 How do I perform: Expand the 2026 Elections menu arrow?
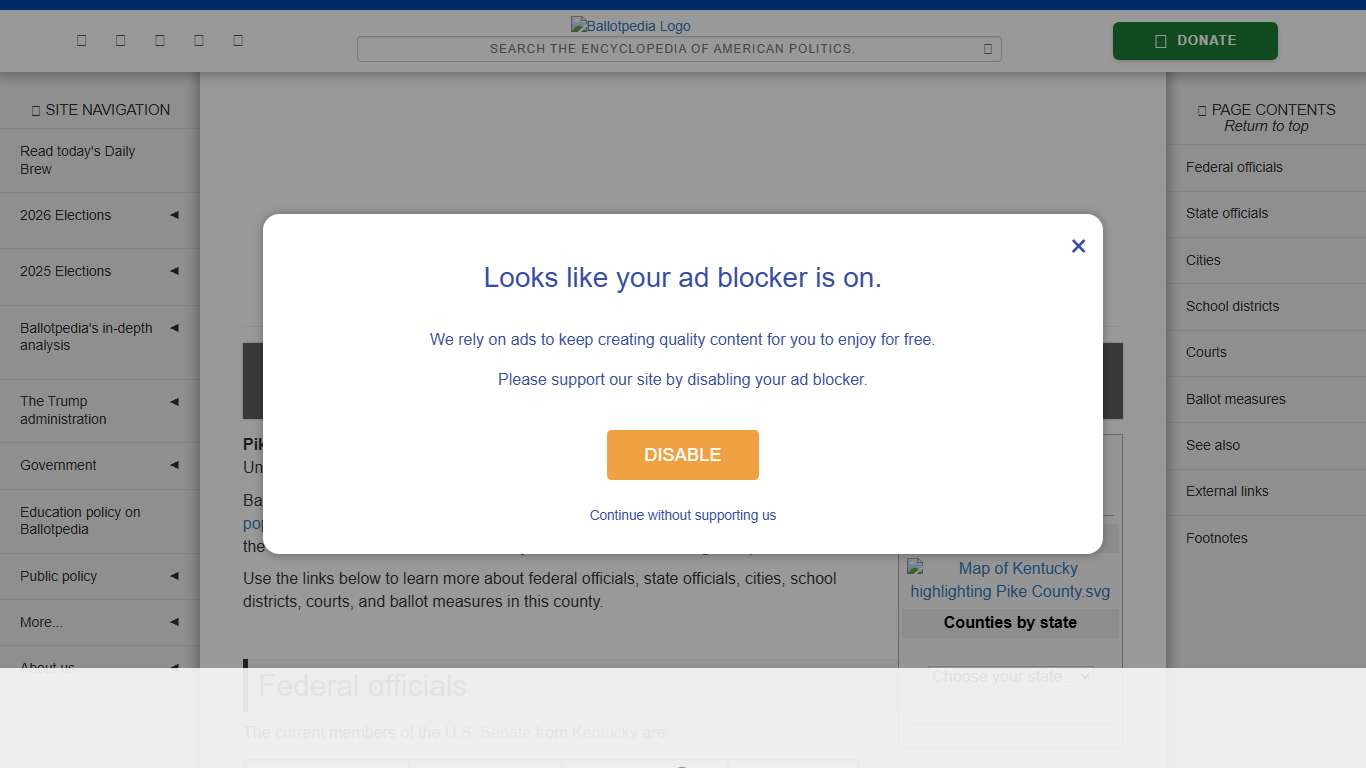tap(174, 215)
